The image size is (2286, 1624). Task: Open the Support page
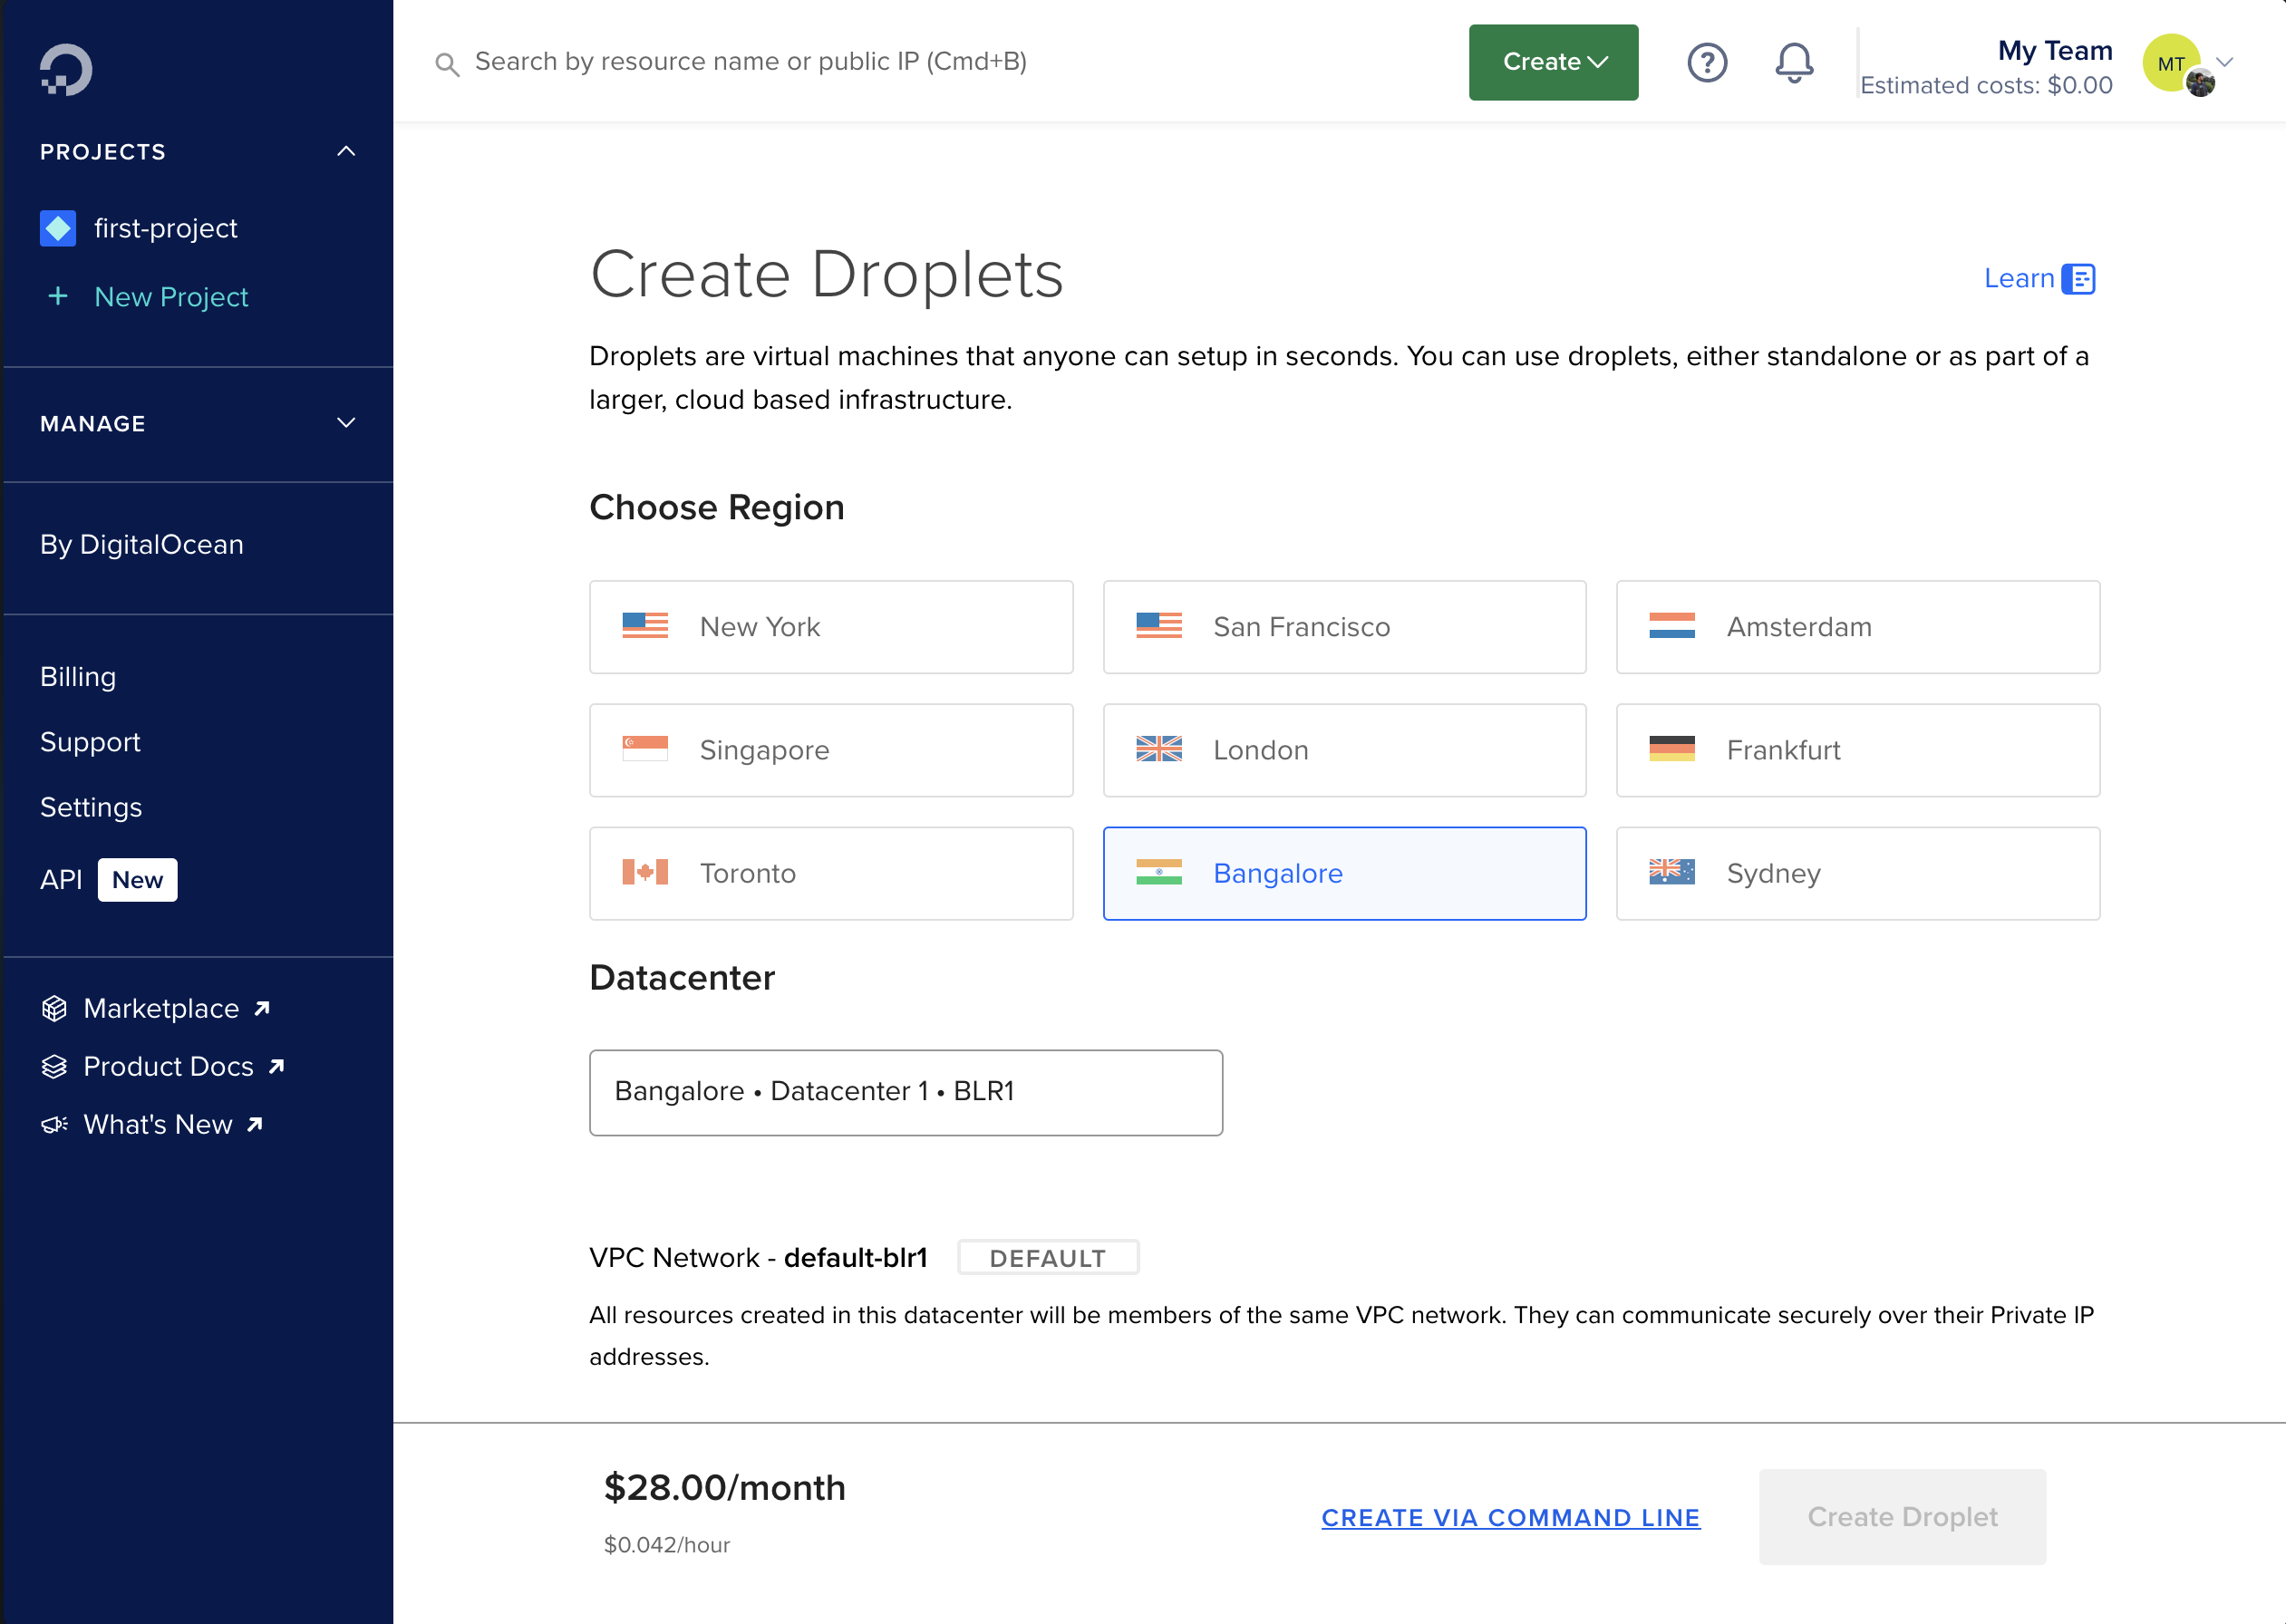click(x=90, y=742)
